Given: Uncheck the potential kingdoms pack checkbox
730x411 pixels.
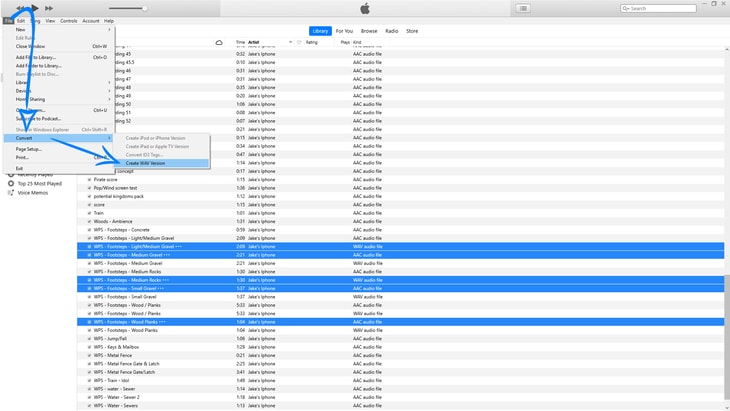Looking at the screenshot, I should (89, 196).
